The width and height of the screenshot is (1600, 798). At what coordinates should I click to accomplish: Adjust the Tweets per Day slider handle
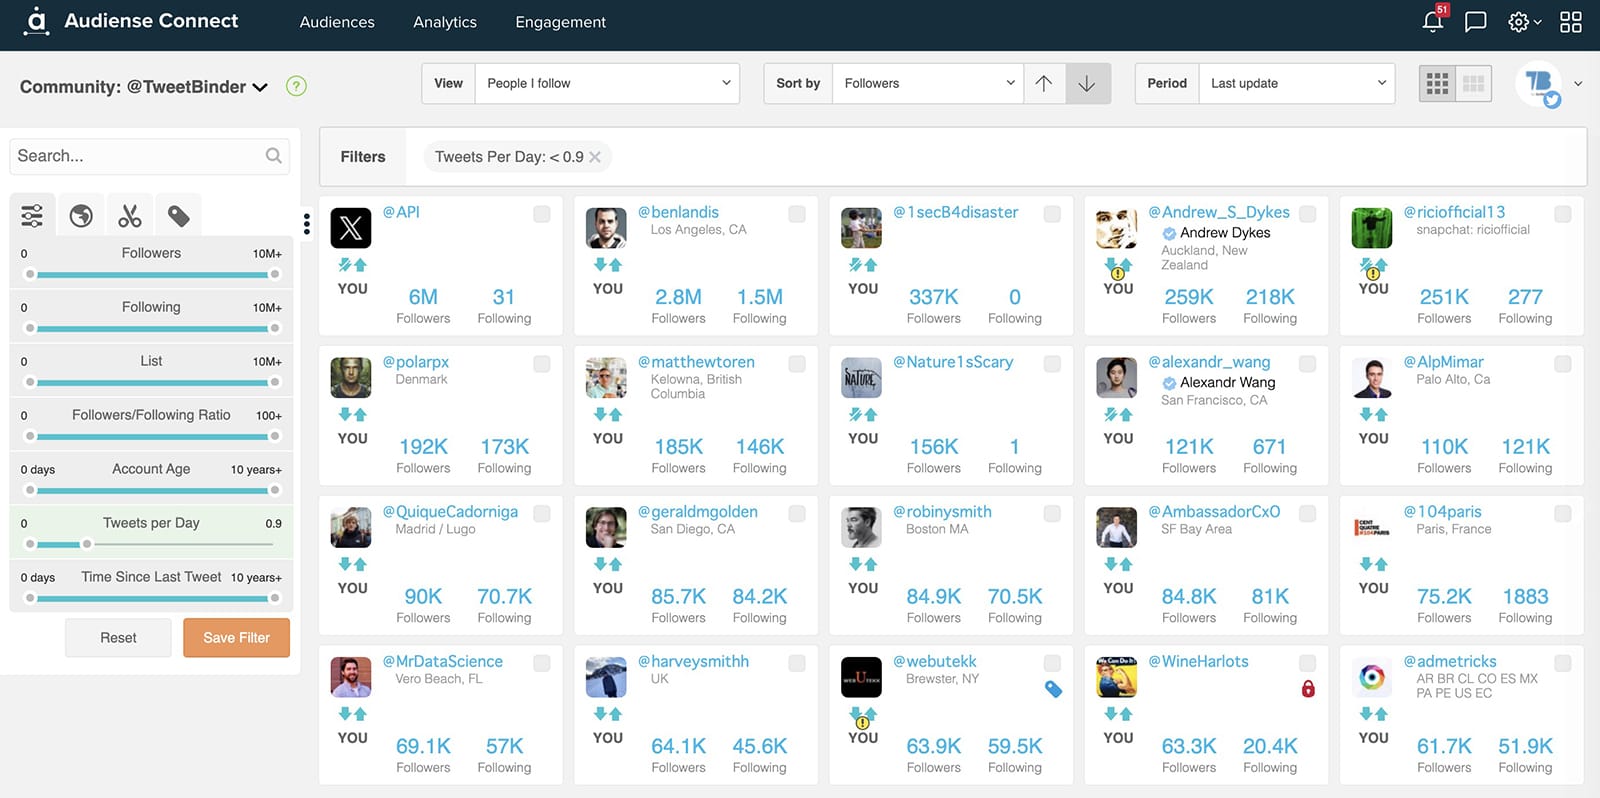(87, 544)
